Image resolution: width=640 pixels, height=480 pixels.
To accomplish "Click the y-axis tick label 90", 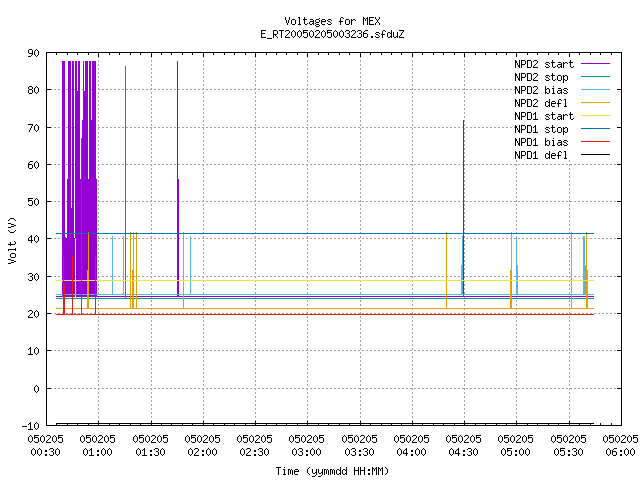I will [x=33, y=53].
